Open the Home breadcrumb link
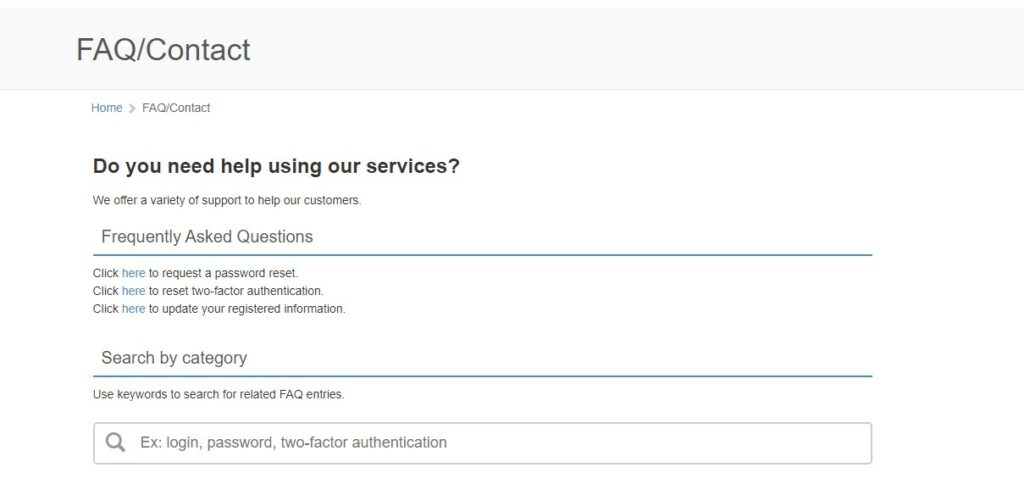This screenshot has width=1024, height=484. pyautogui.click(x=106, y=108)
